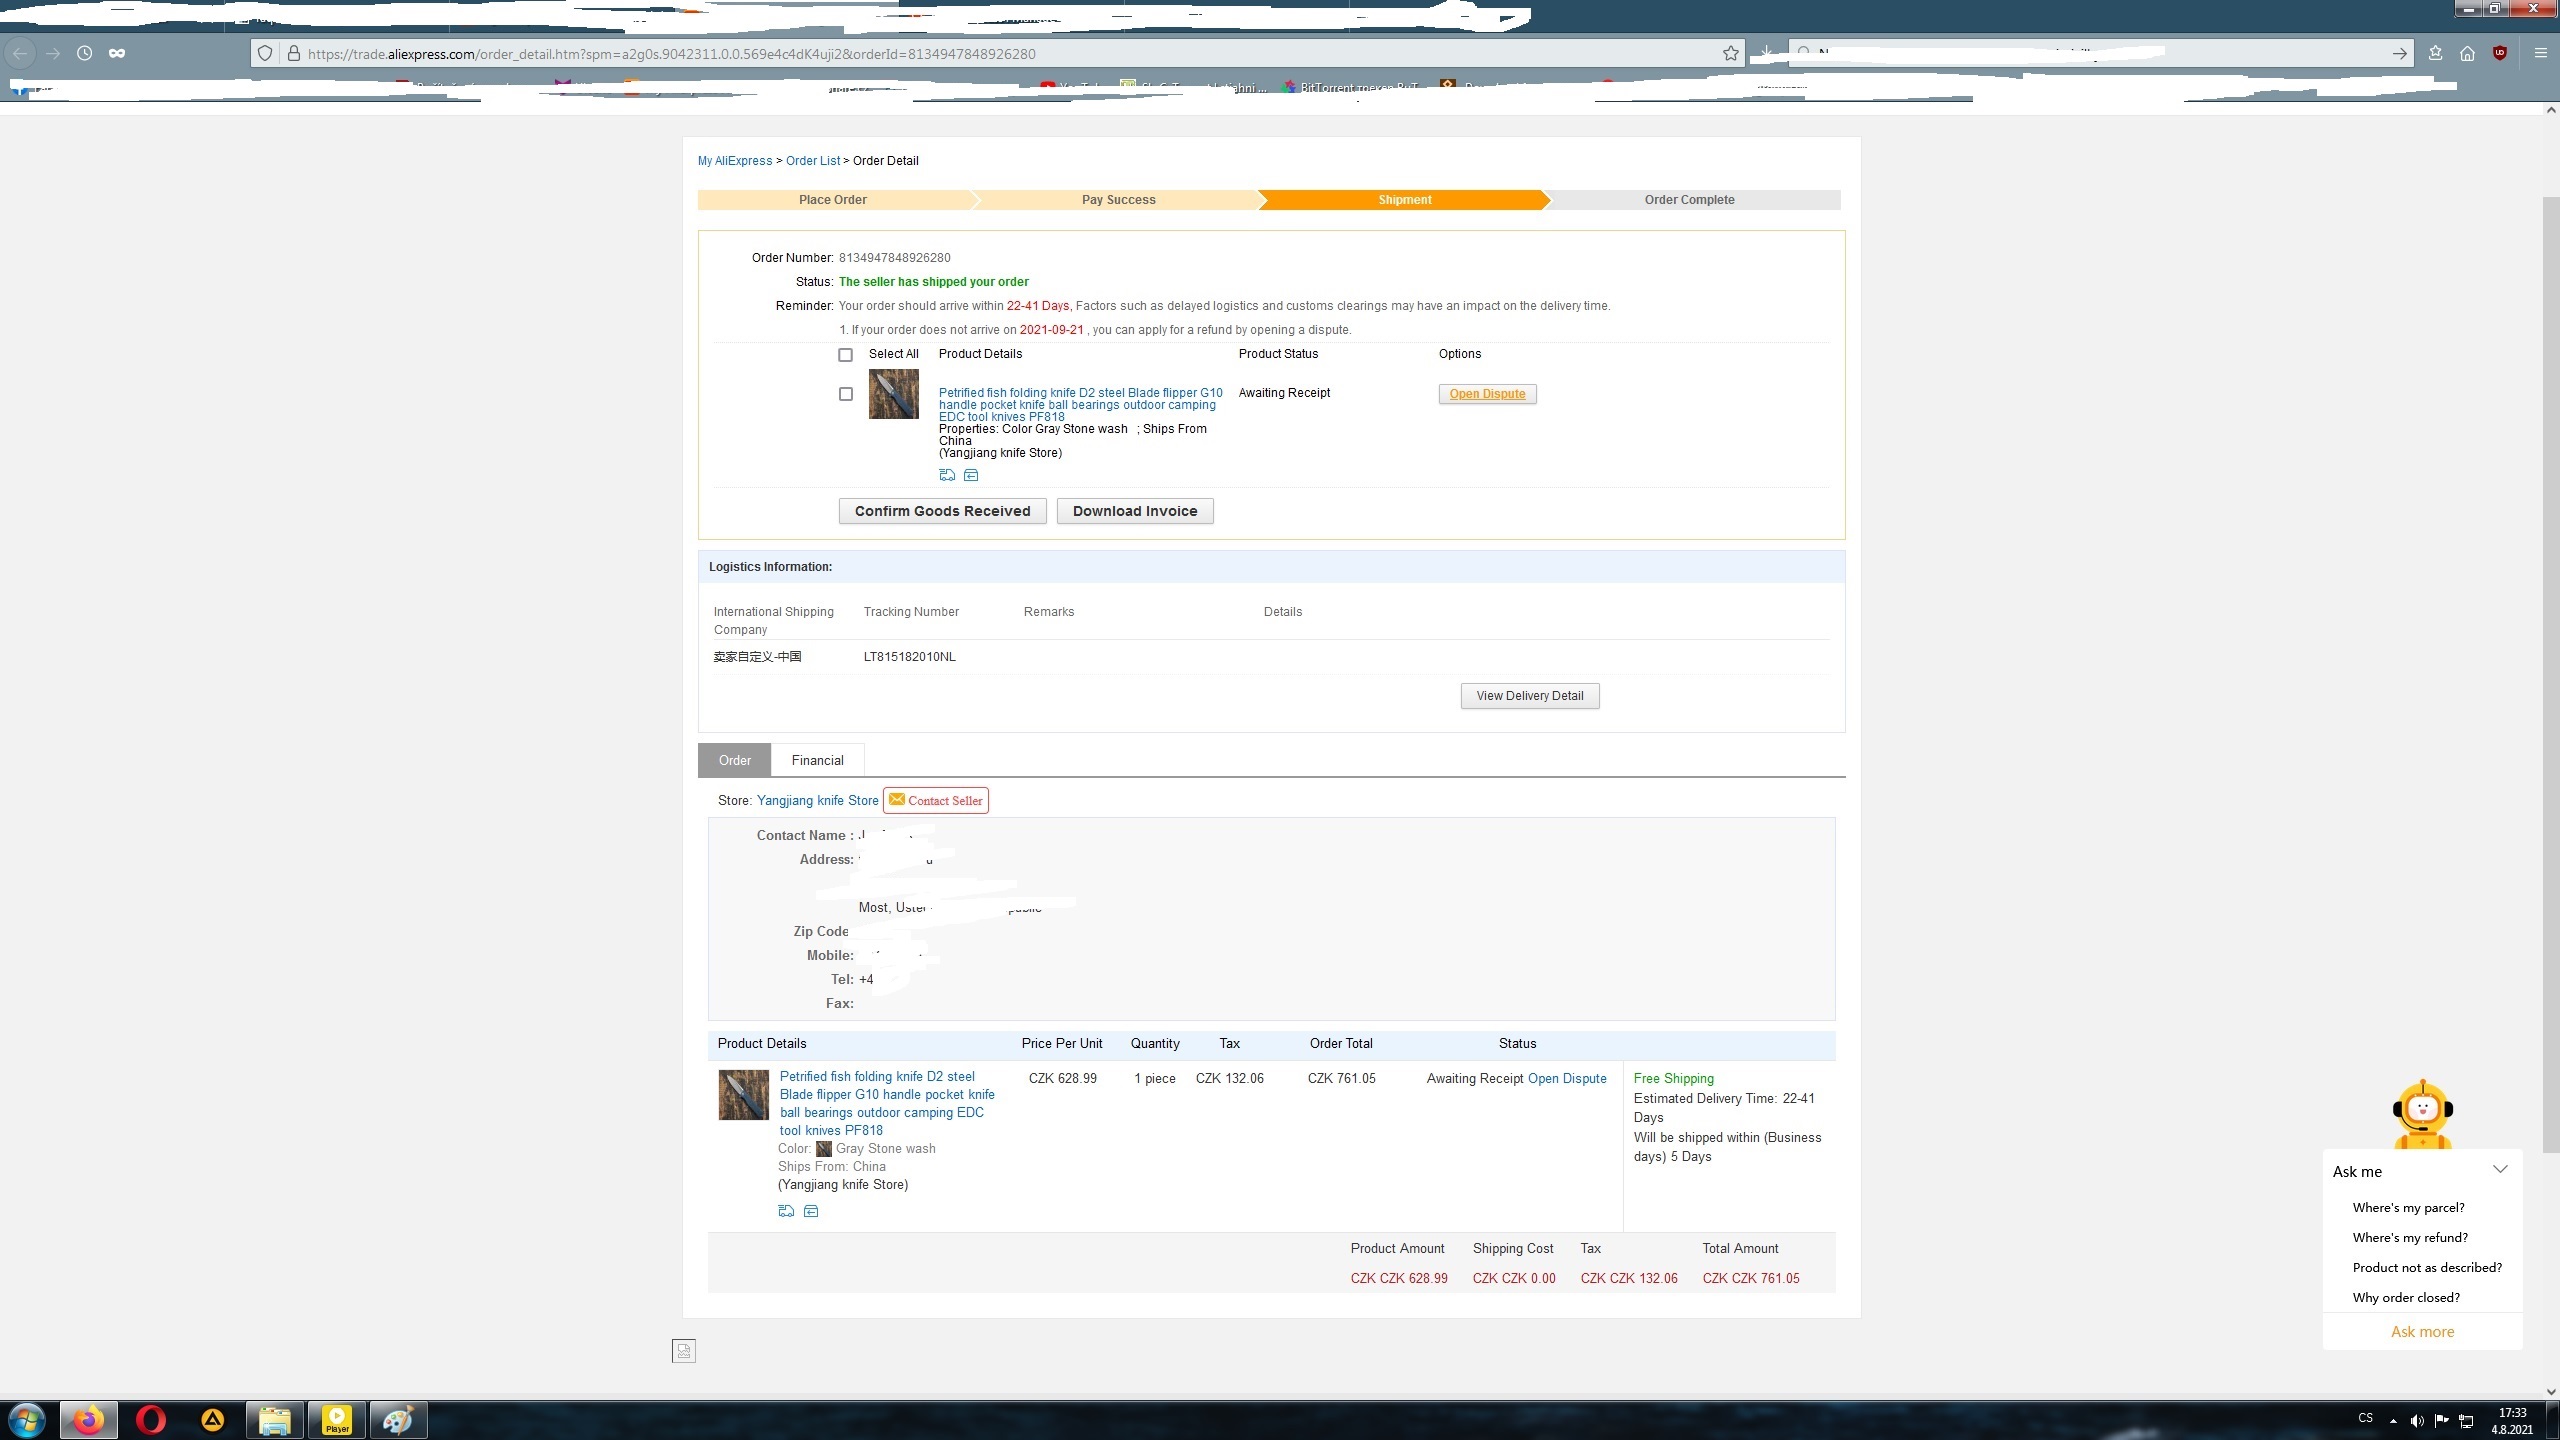
Task: Open the knife product thumbnail image
Action: [x=893, y=394]
